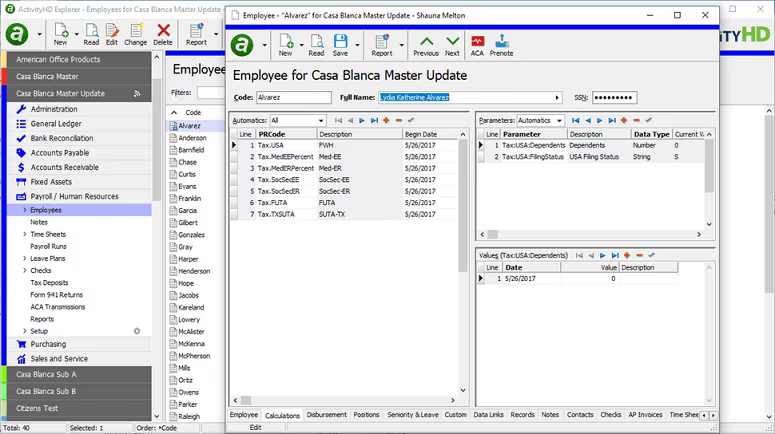Click in the Code field
The image size is (775, 434).
click(x=294, y=98)
